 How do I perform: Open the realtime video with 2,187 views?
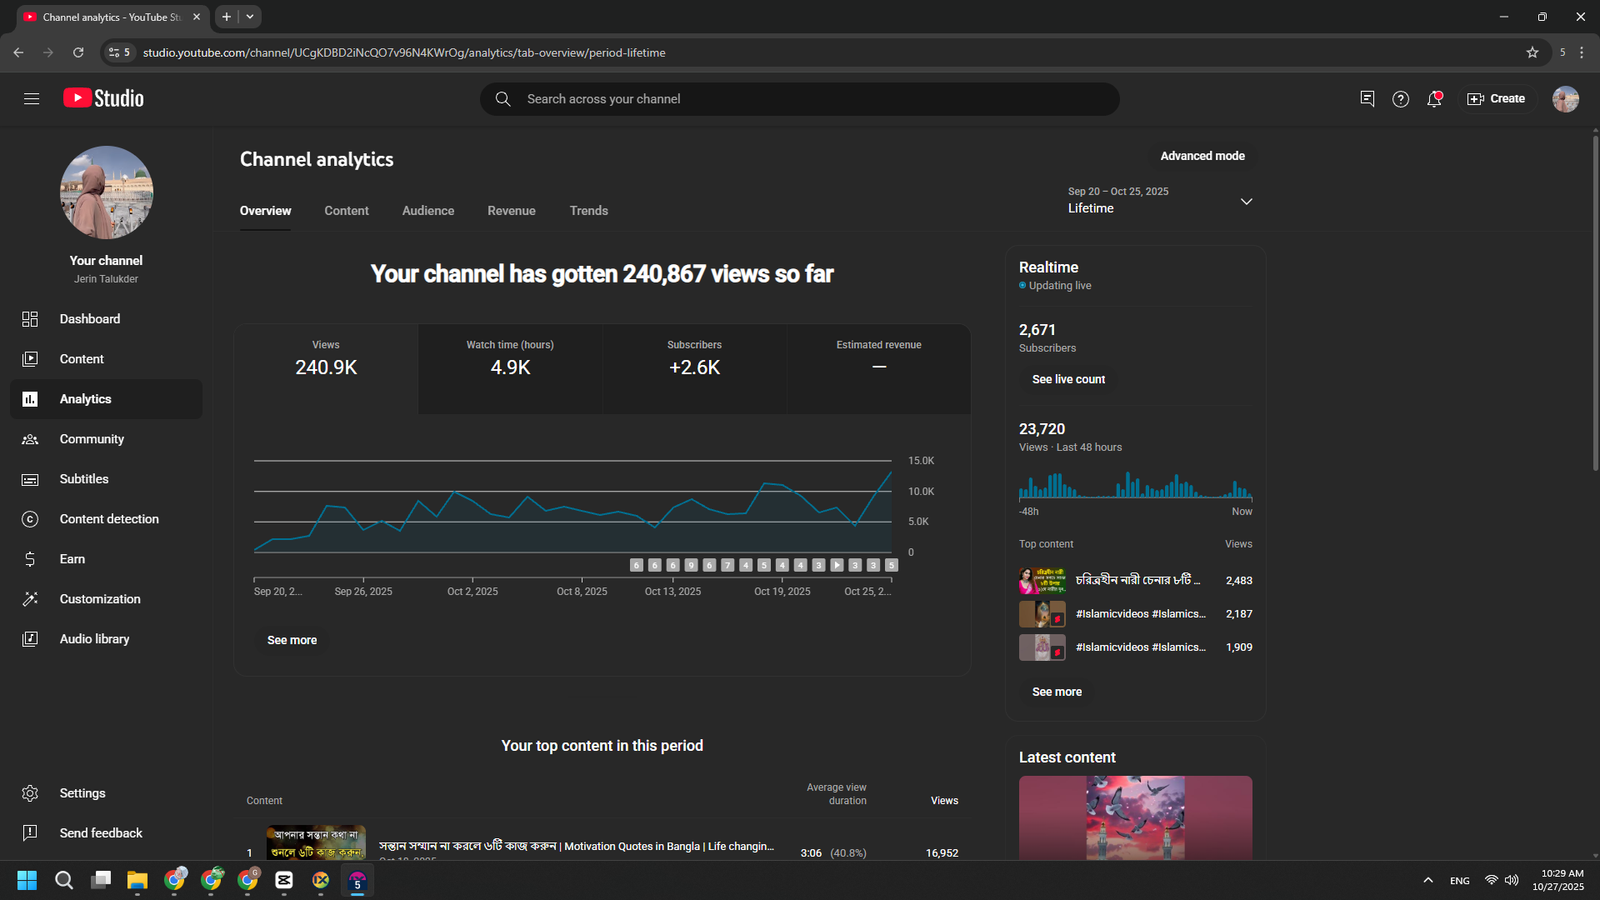pos(1135,614)
